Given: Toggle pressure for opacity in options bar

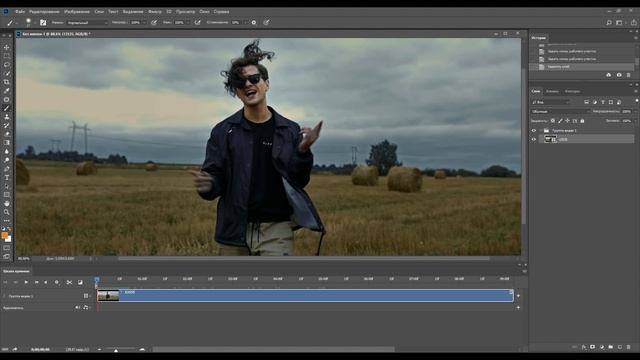Looking at the screenshot, I should pos(154,23).
